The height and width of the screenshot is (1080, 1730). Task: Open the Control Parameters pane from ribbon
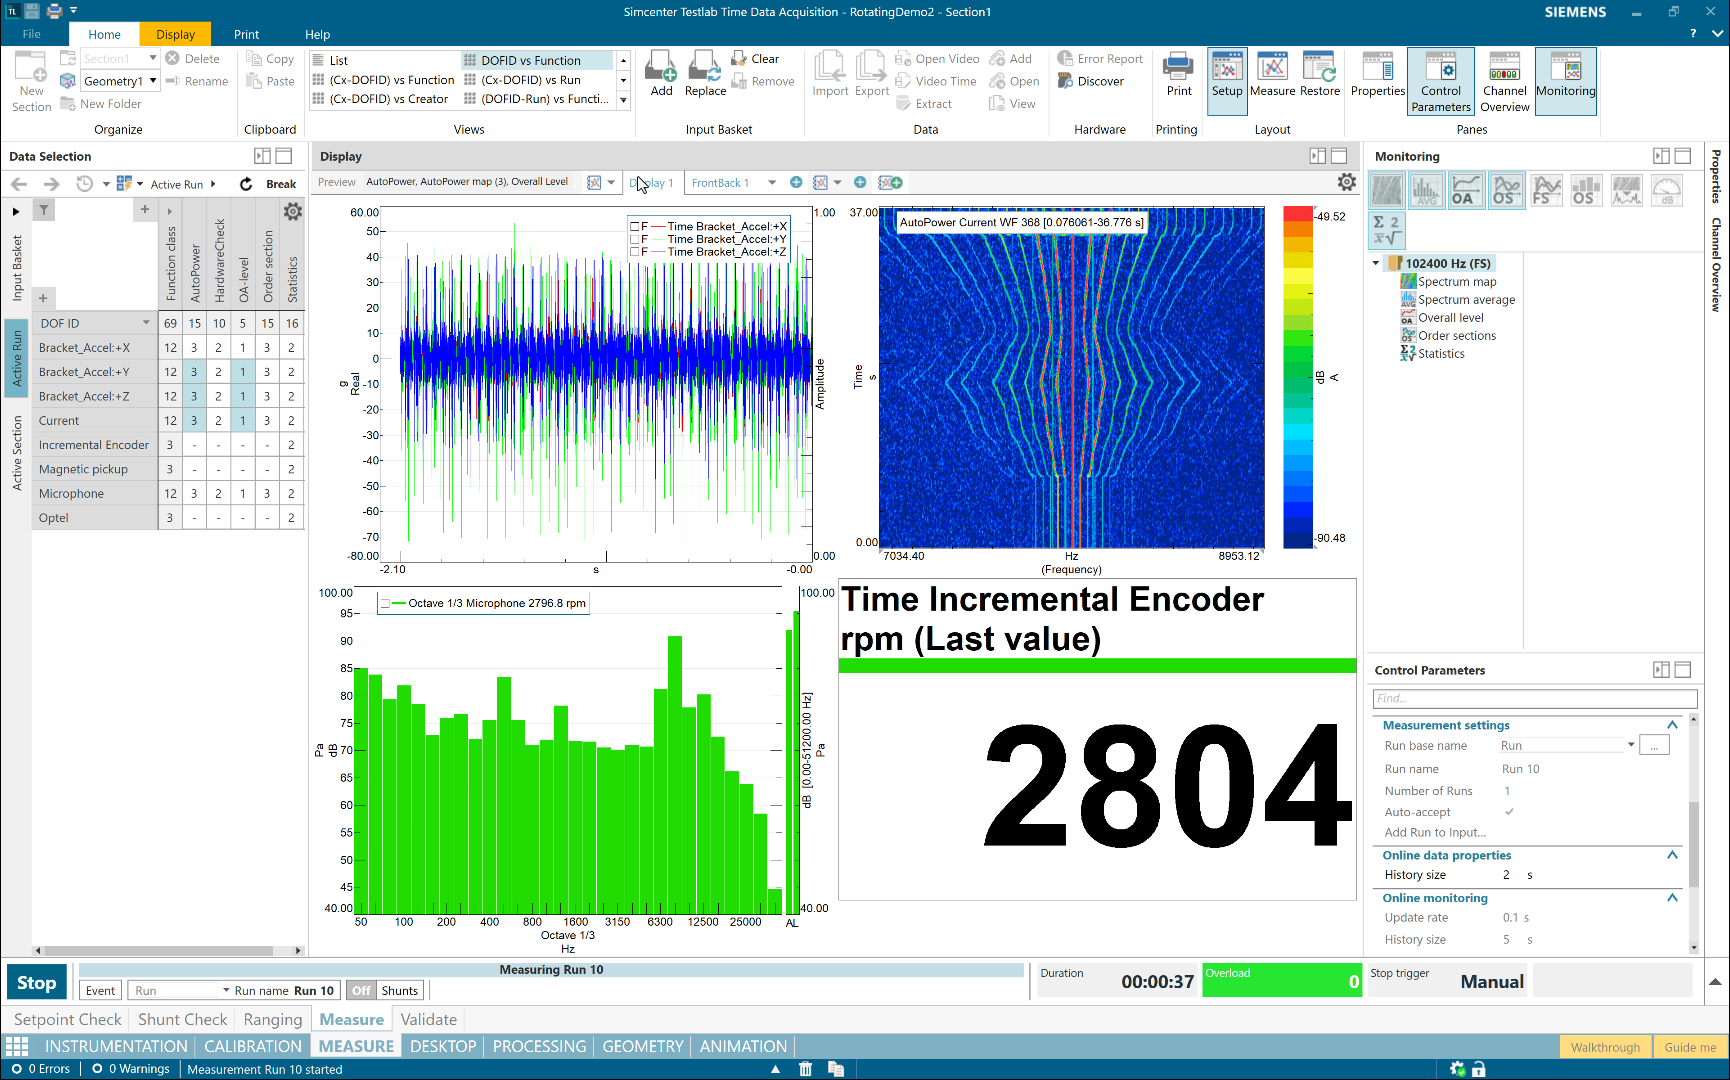1440,81
